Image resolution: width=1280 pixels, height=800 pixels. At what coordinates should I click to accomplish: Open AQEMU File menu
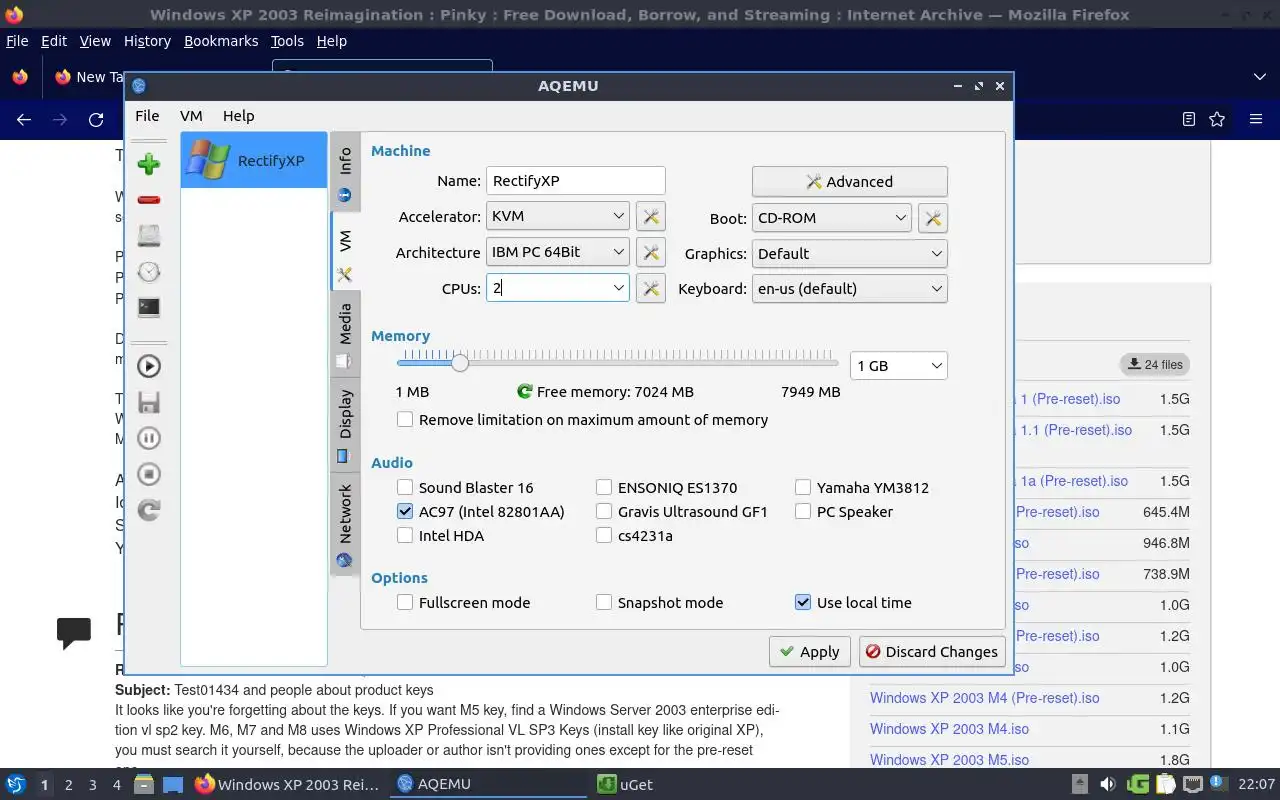coord(147,116)
